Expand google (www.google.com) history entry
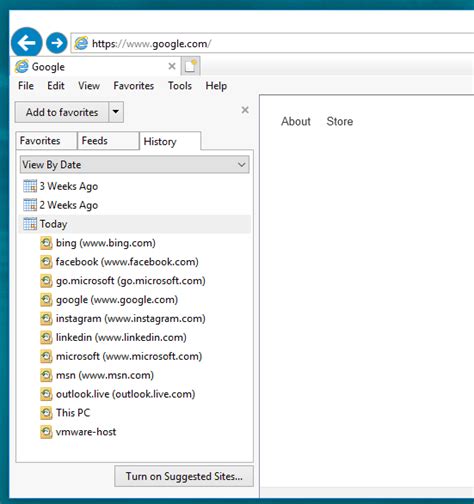The width and height of the screenshot is (474, 504). tap(117, 300)
